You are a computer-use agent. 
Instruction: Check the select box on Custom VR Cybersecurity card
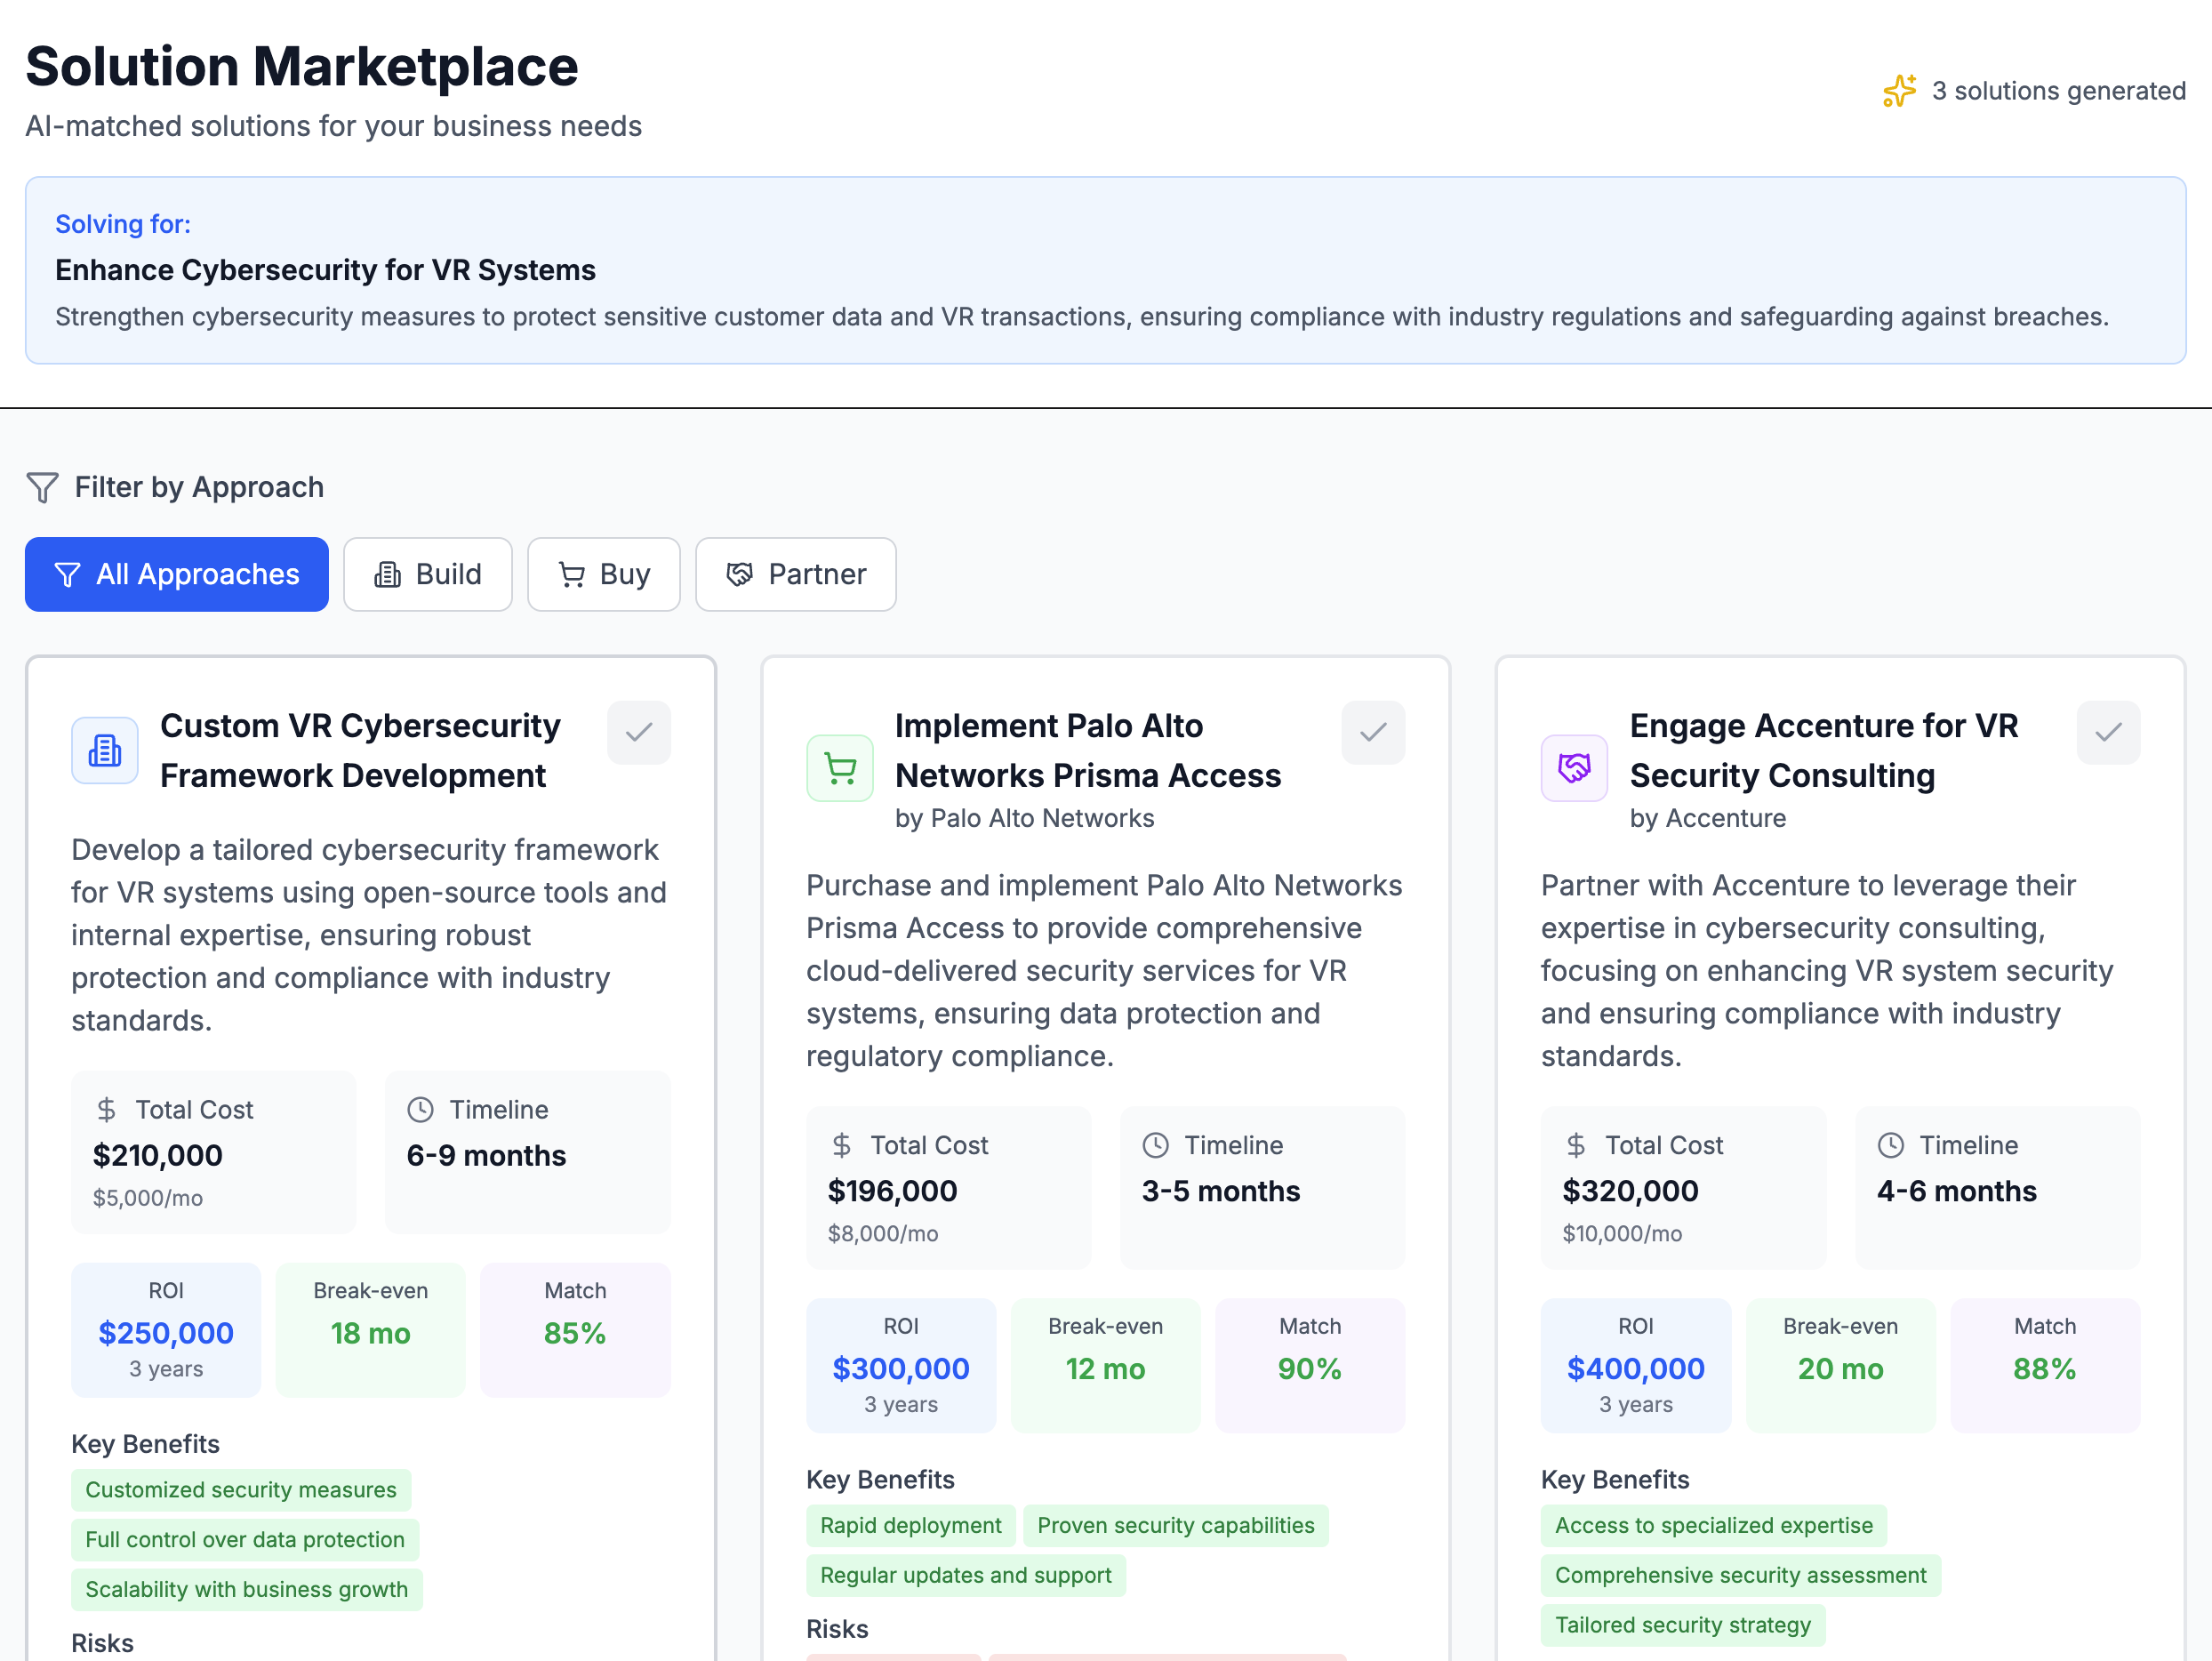click(639, 732)
